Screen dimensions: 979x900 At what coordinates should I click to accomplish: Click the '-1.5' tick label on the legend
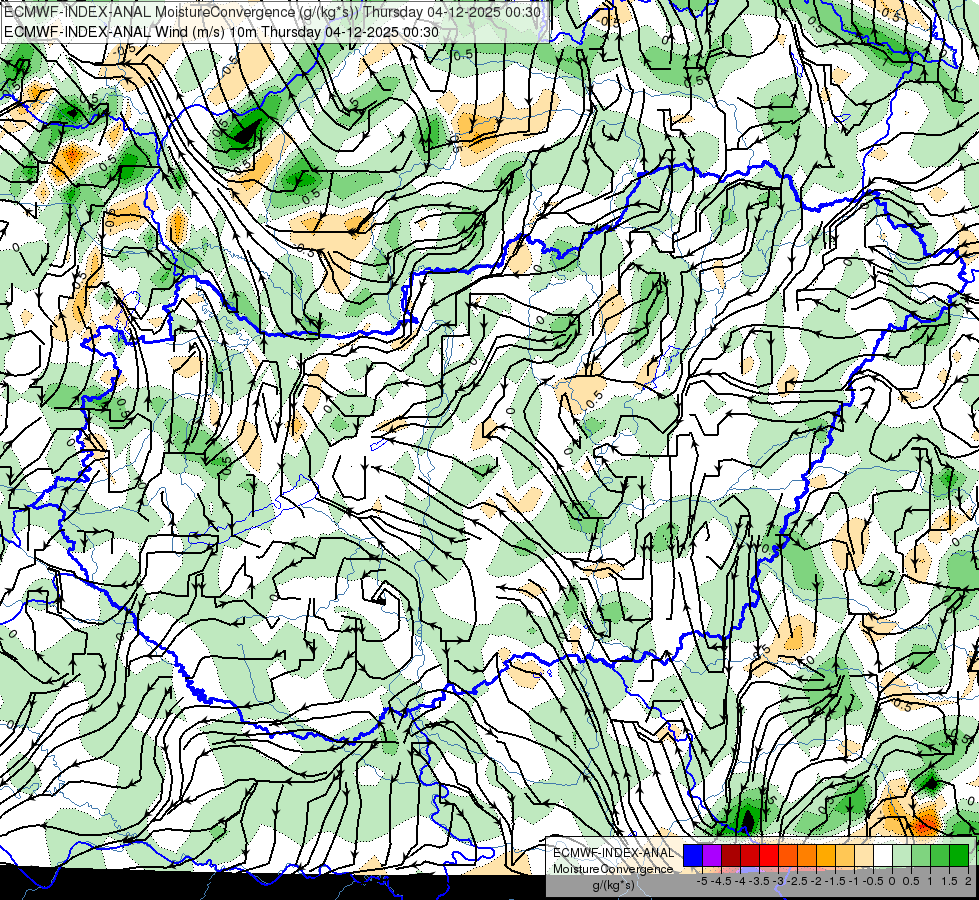[x=835, y=881]
